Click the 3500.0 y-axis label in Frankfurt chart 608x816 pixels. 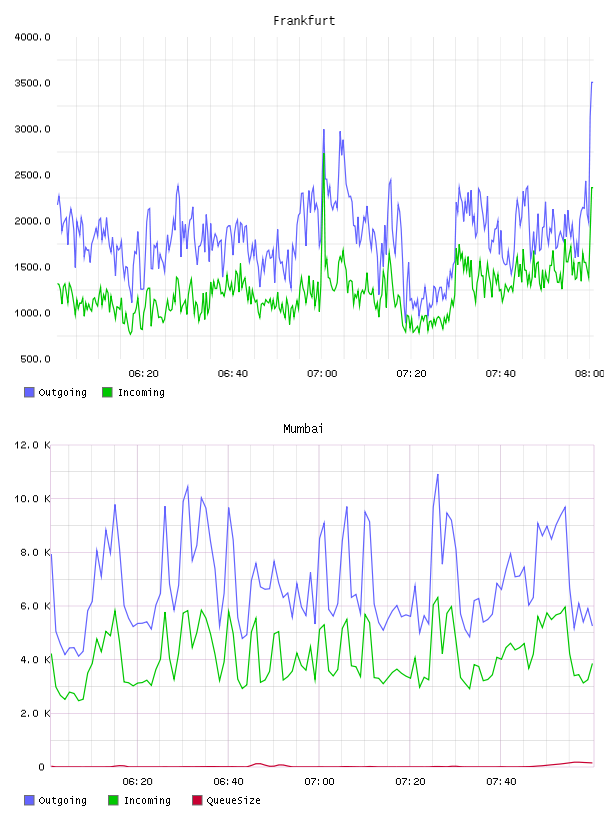coord(32,83)
